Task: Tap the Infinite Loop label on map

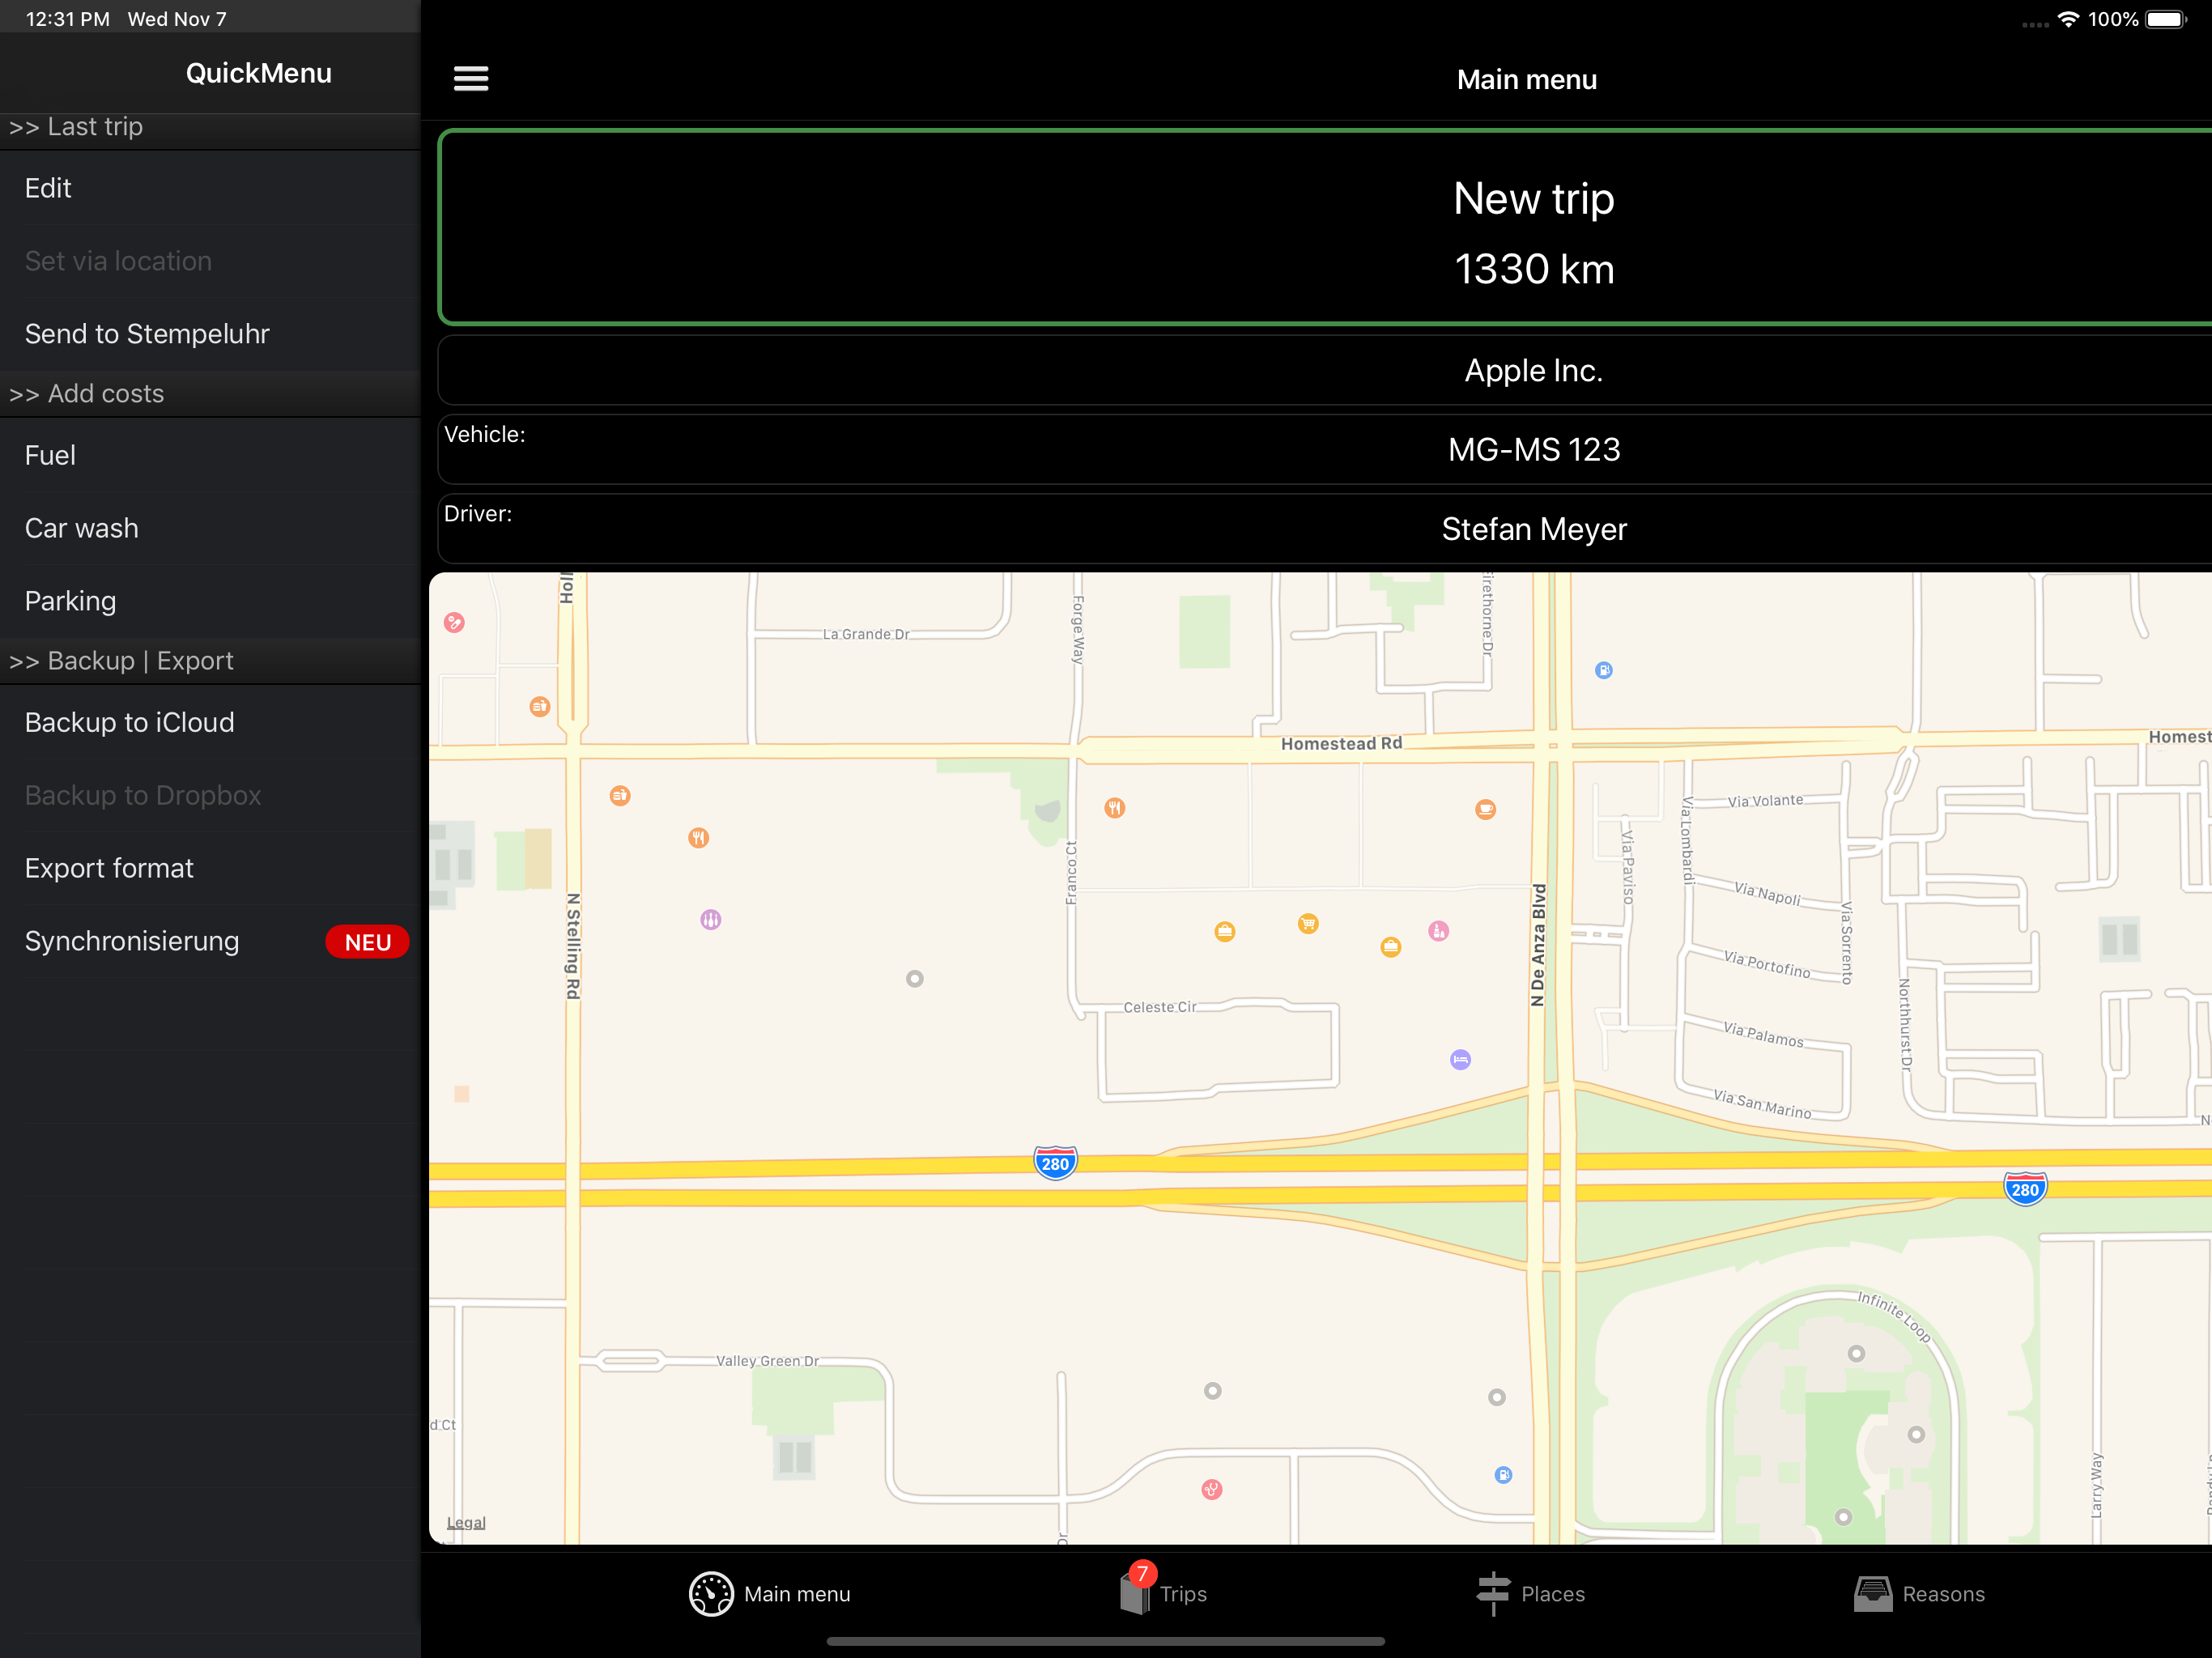Action: (1893, 1316)
